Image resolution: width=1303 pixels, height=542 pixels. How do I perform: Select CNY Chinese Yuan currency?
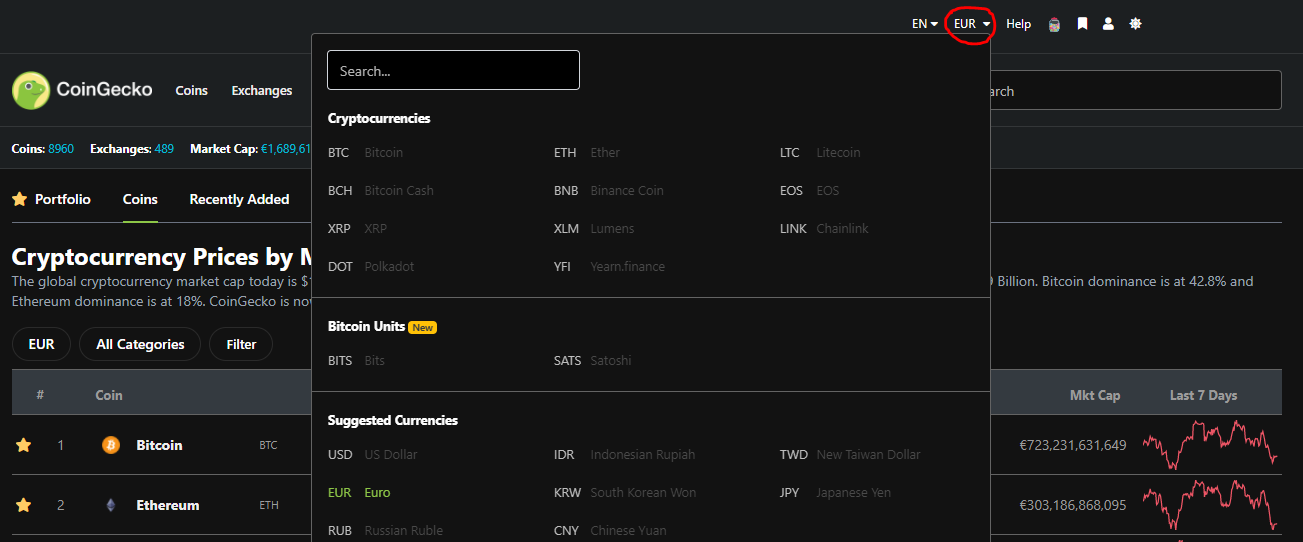pyautogui.click(x=610, y=531)
